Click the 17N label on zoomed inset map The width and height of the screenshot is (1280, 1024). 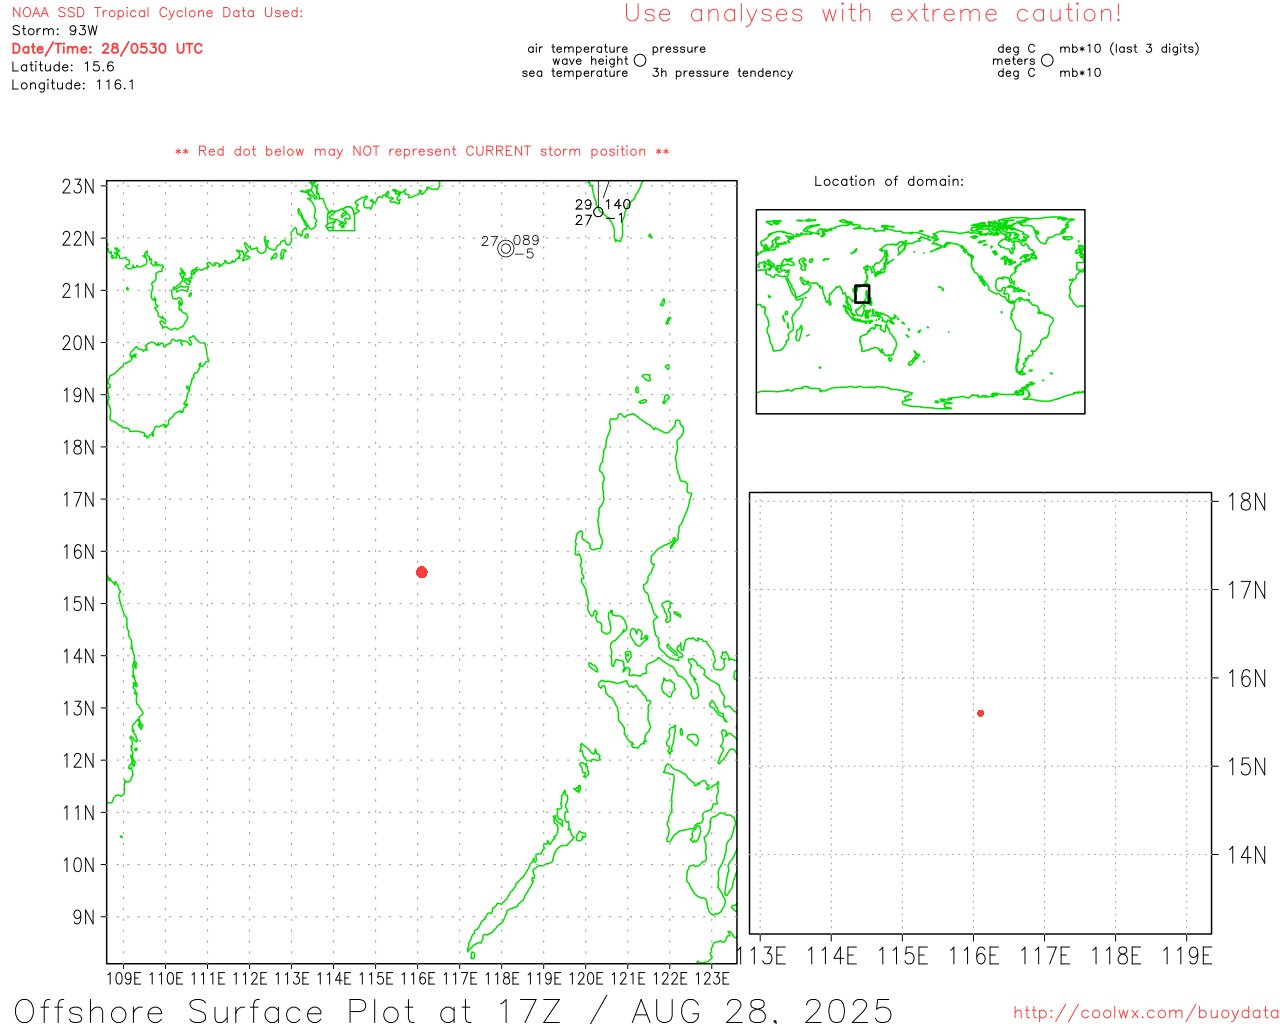click(x=1247, y=589)
